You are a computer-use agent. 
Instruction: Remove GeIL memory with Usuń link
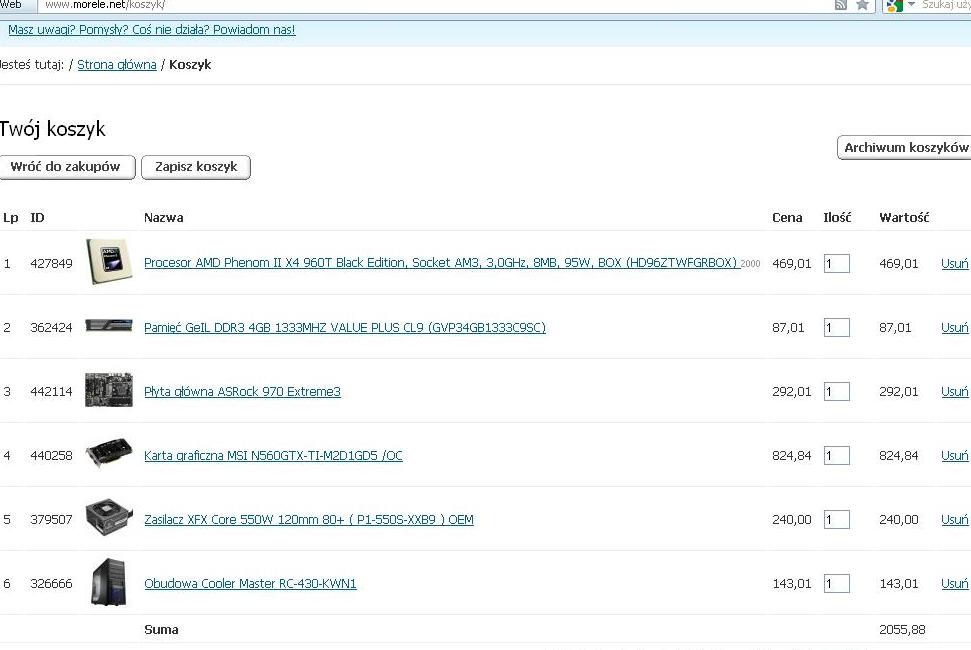click(954, 327)
